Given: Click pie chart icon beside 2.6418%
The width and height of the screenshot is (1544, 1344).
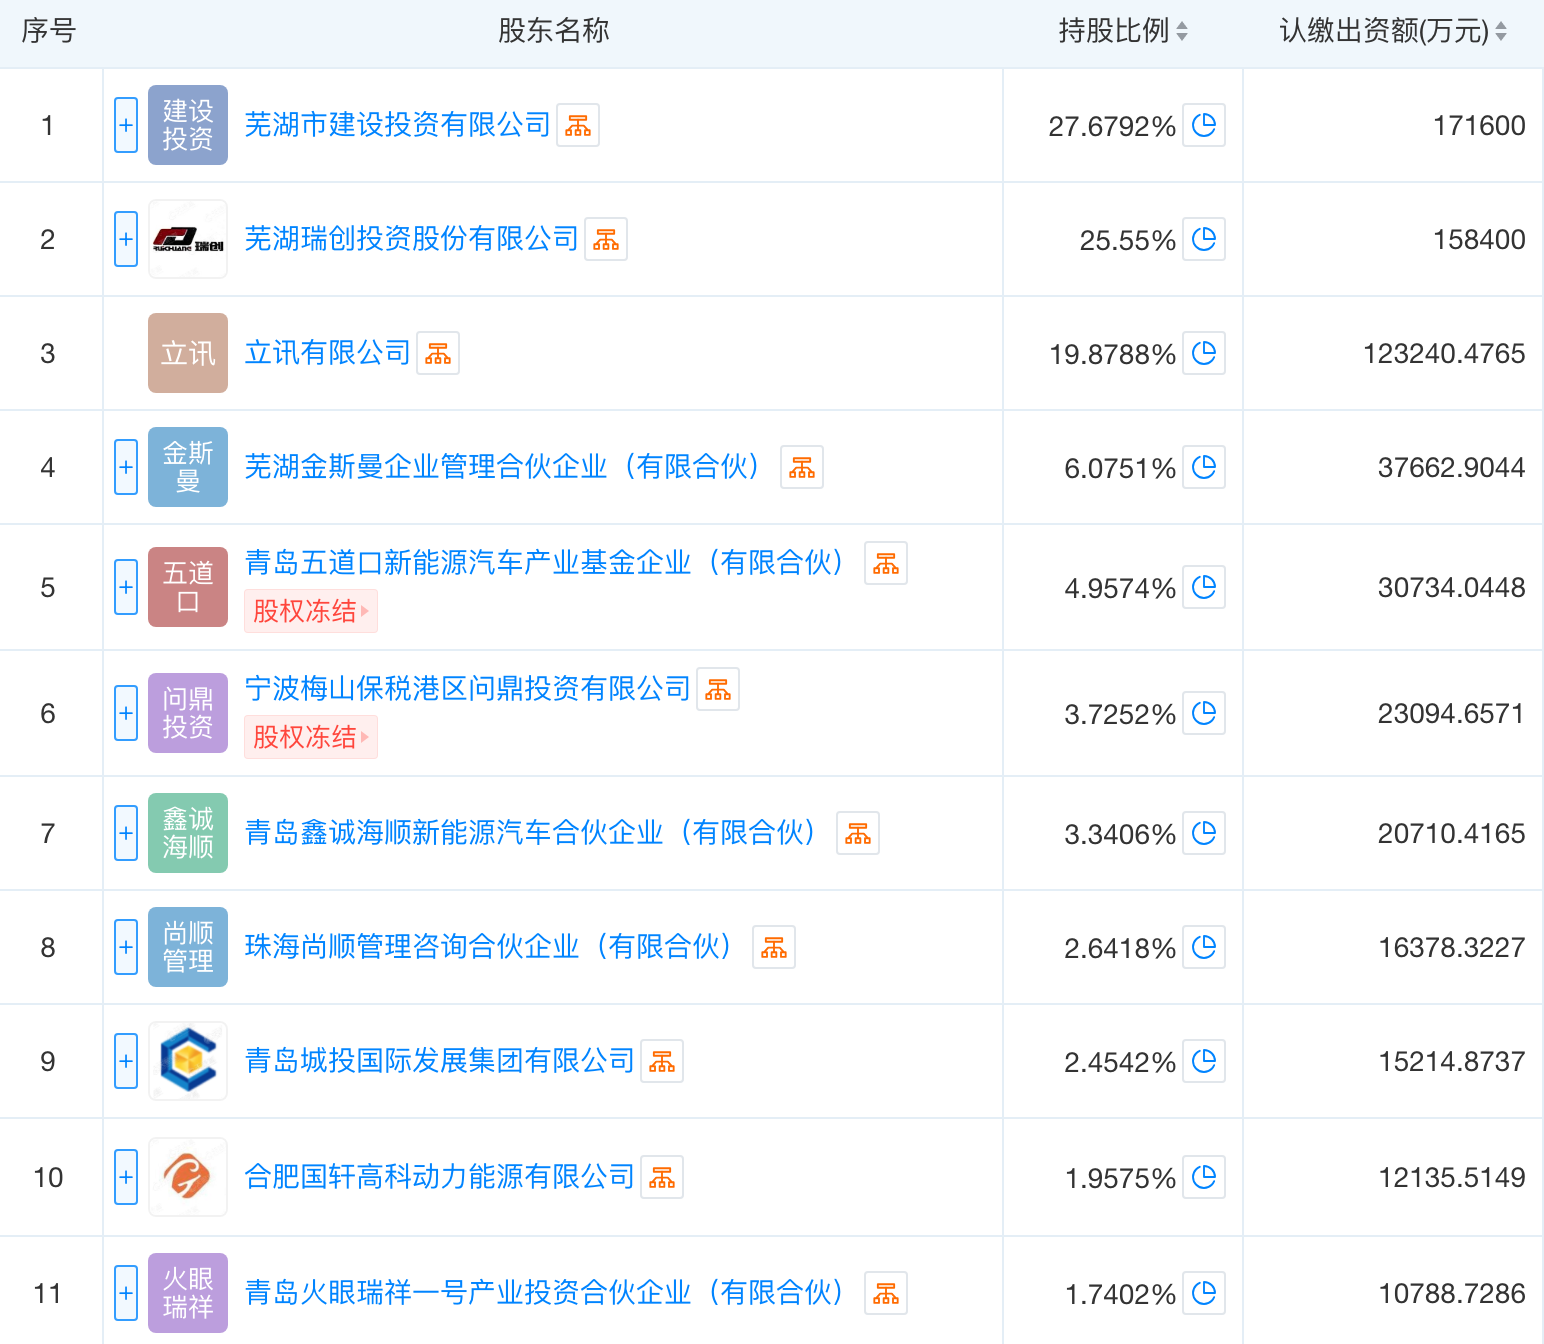Looking at the screenshot, I should point(1204,947).
